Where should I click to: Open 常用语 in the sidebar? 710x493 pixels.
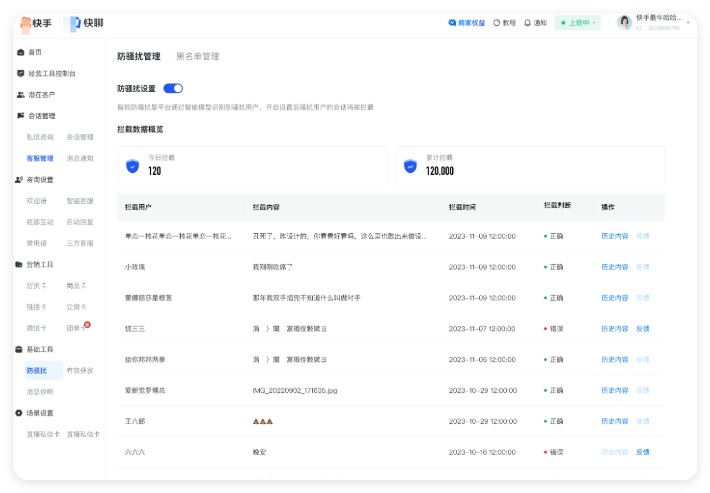[x=37, y=244]
